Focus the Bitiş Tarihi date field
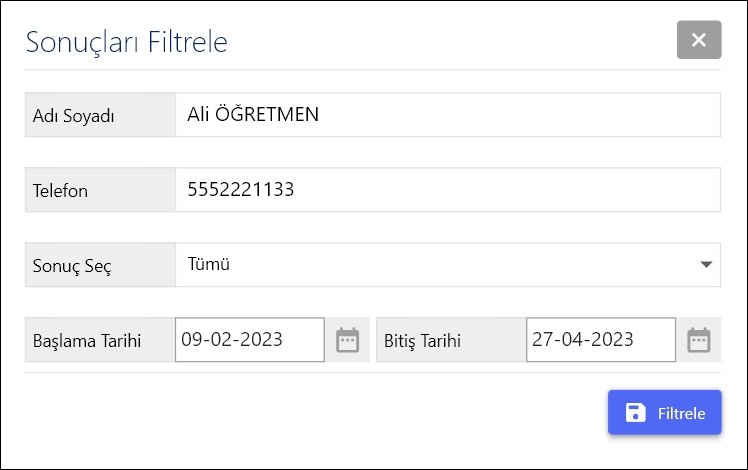The height and width of the screenshot is (470, 748). [600, 340]
